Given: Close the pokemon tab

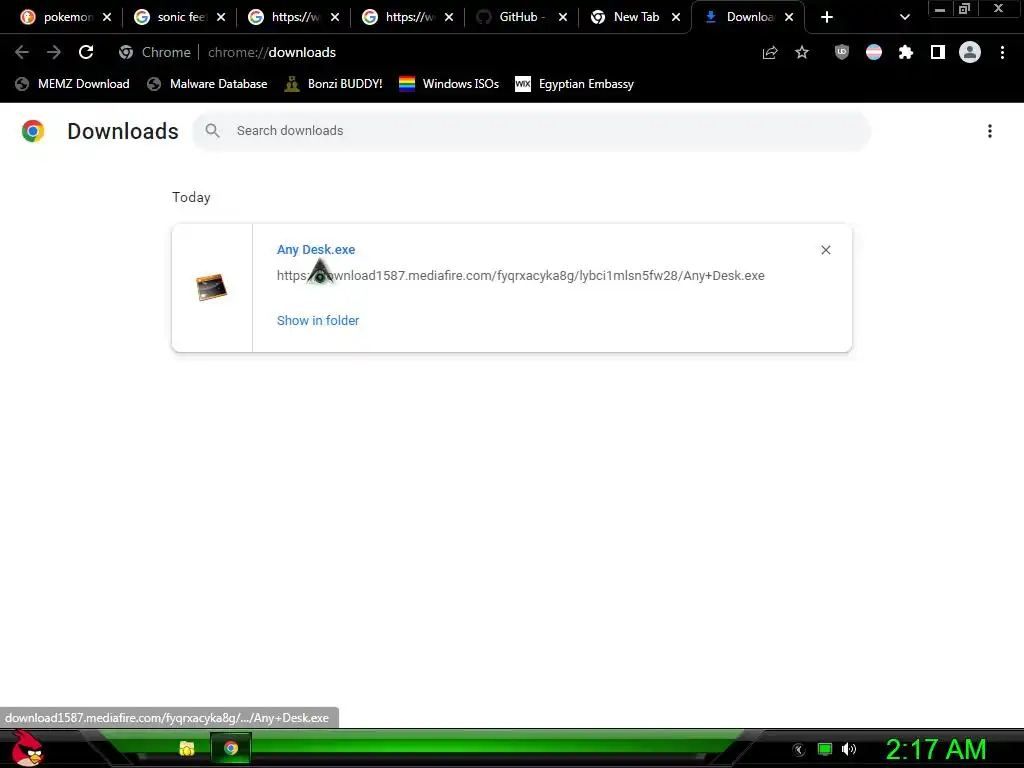Looking at the screenshot, I should pos(107,17).
